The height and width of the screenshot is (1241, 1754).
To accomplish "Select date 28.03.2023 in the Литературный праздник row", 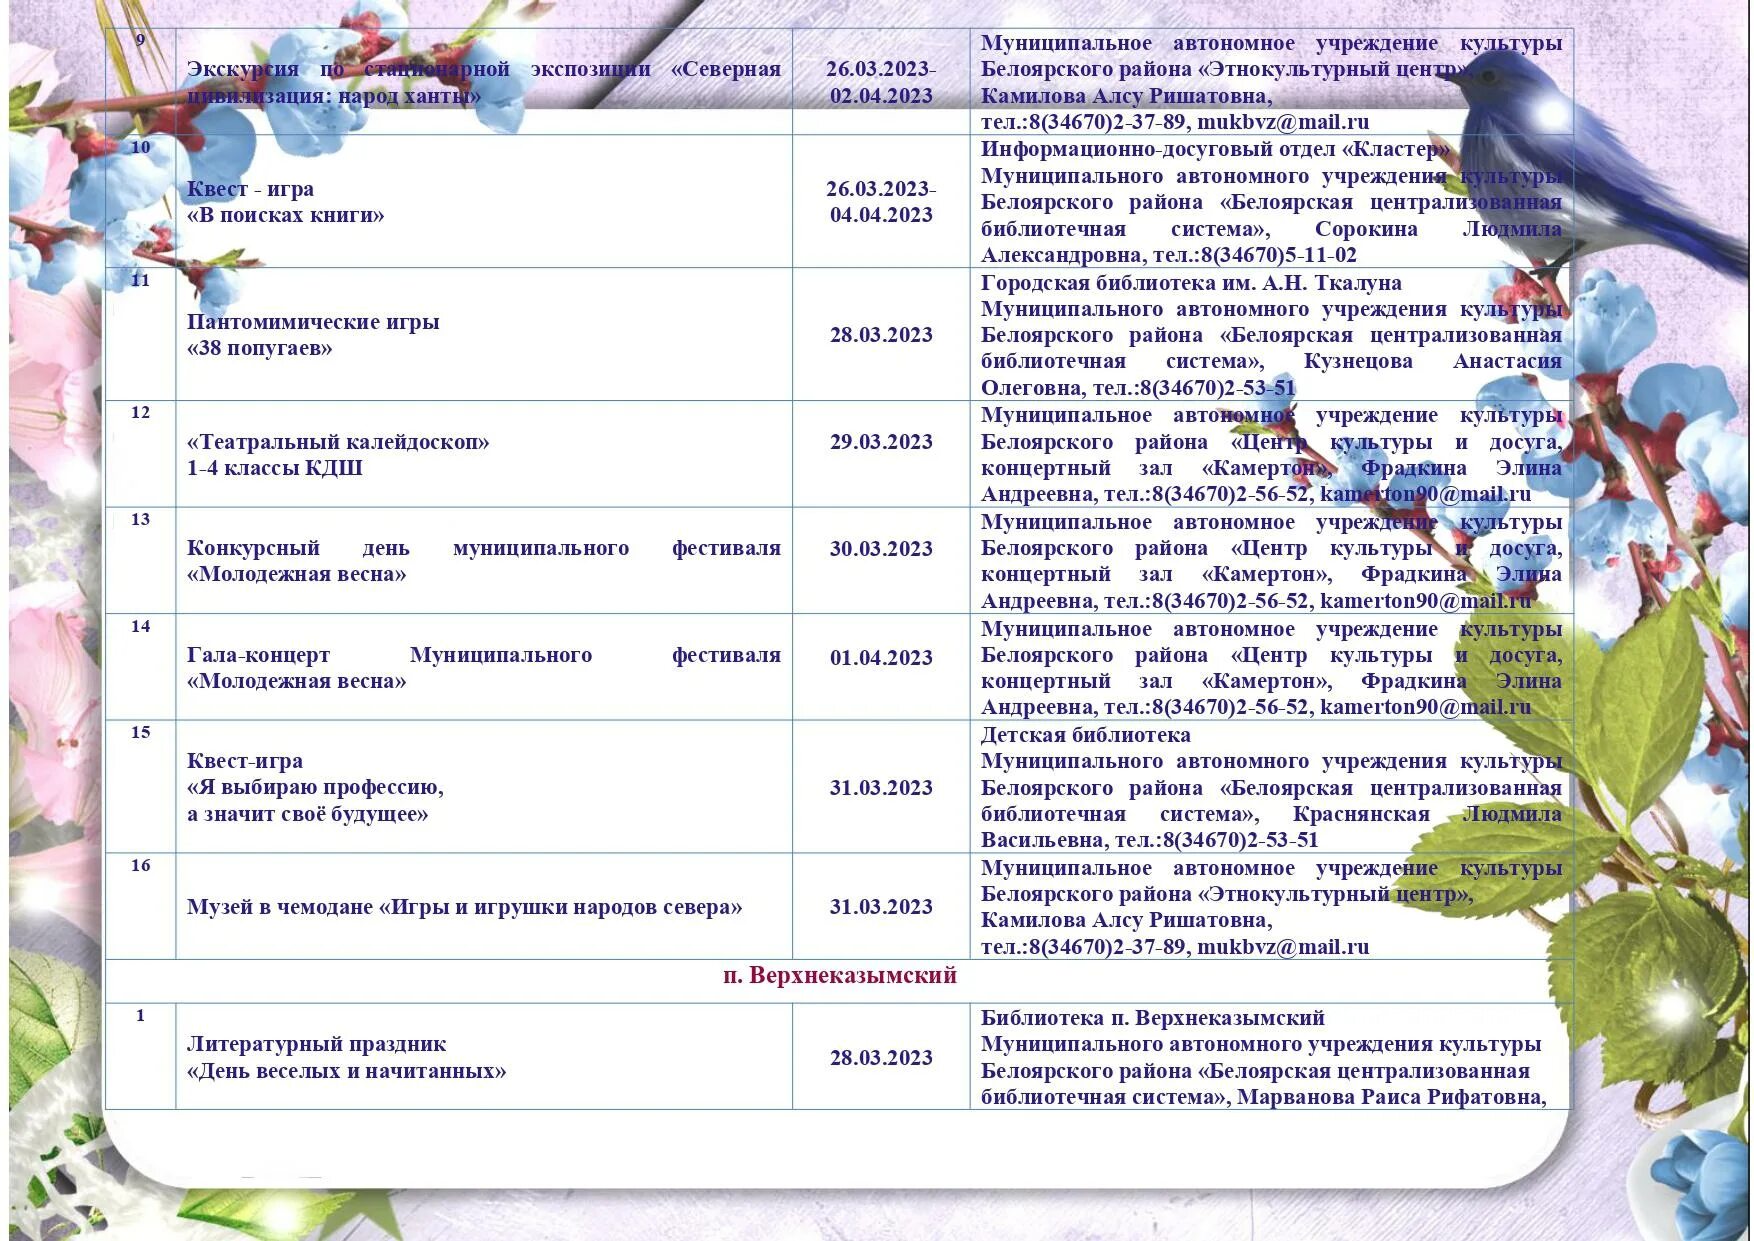I will click(x=881, y=1058).
